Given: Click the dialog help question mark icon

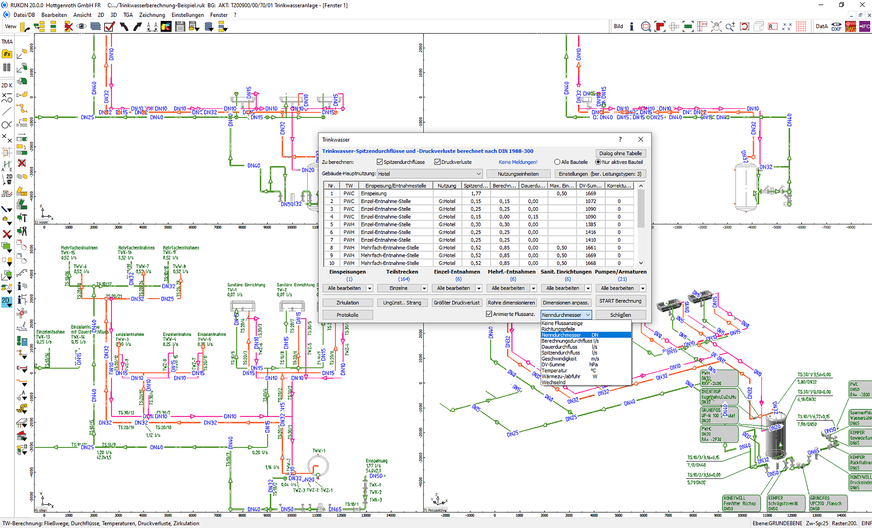Looking at the screenshot, I should click(x=619, y=140).
